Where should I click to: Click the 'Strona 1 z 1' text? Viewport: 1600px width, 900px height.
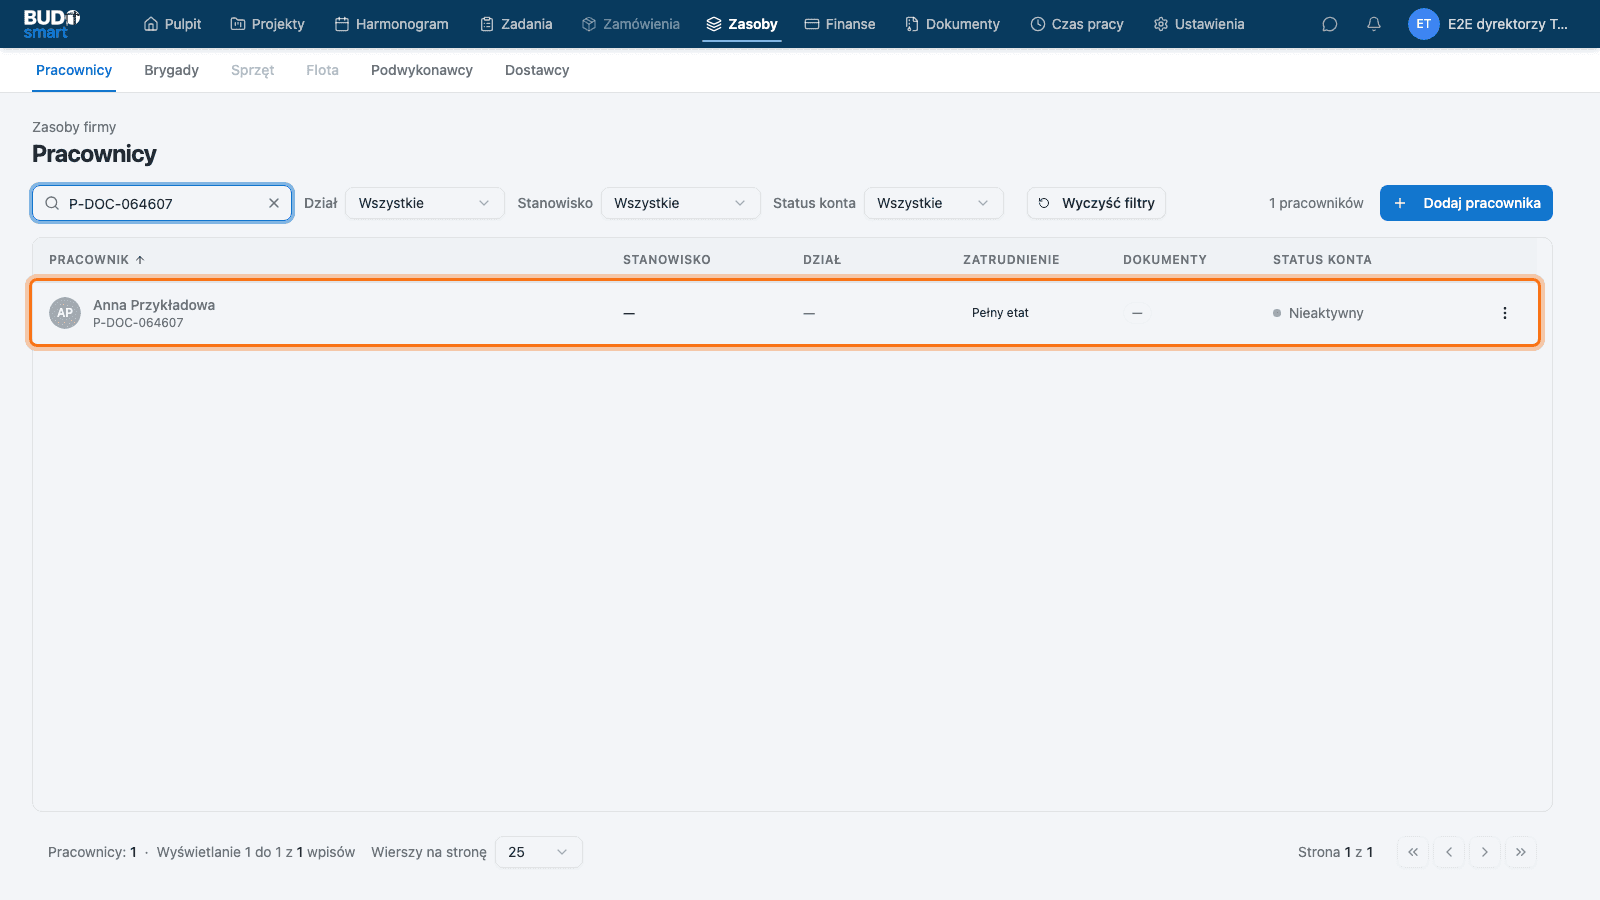[1335, 852]
